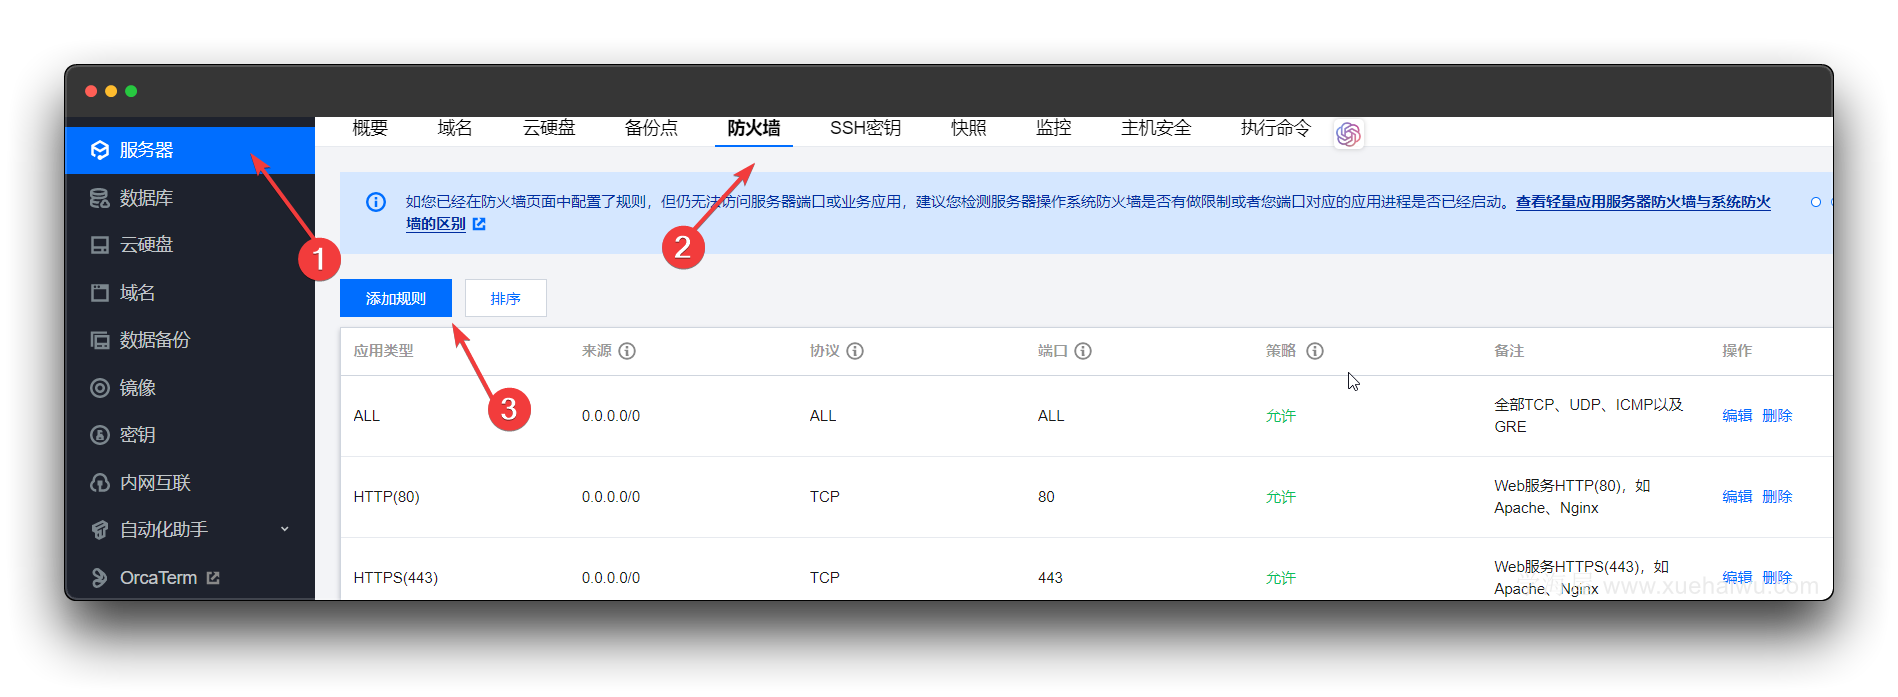The image size is (1898, 697).
Task: Select 域名 in the sidebar menu
Action: [x=190, y=293]
